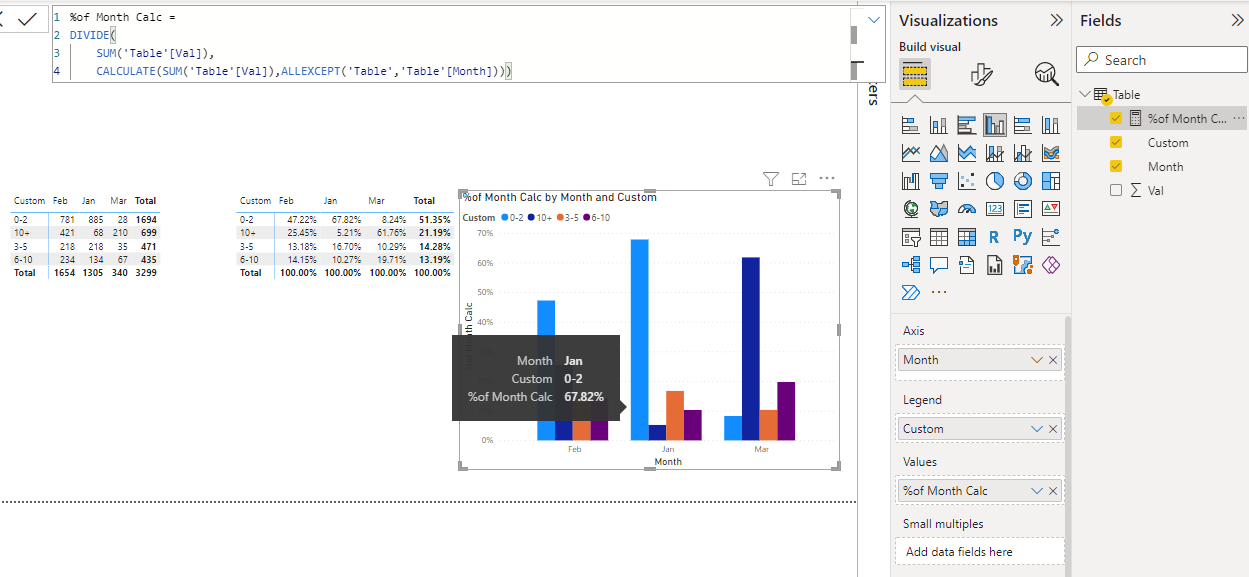Screen dimensions: 1249x577
Task: Select the scatter chart visual
Action: 967,181
